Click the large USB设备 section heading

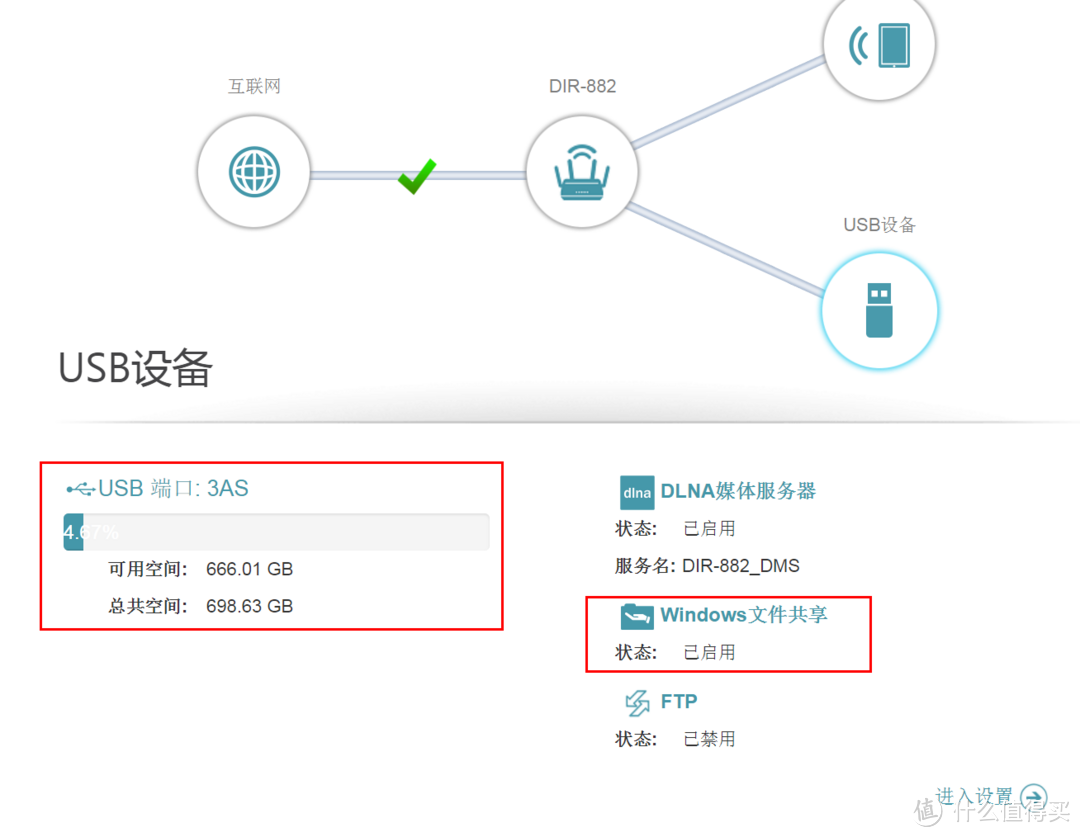tap(136, 368)
